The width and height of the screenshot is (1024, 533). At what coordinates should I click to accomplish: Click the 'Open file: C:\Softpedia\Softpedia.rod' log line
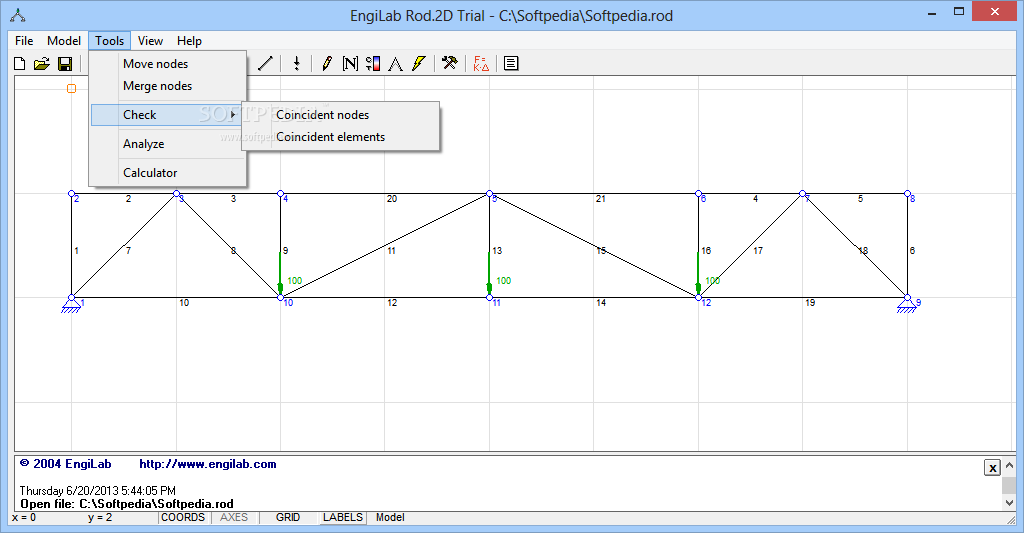[127, 504]
